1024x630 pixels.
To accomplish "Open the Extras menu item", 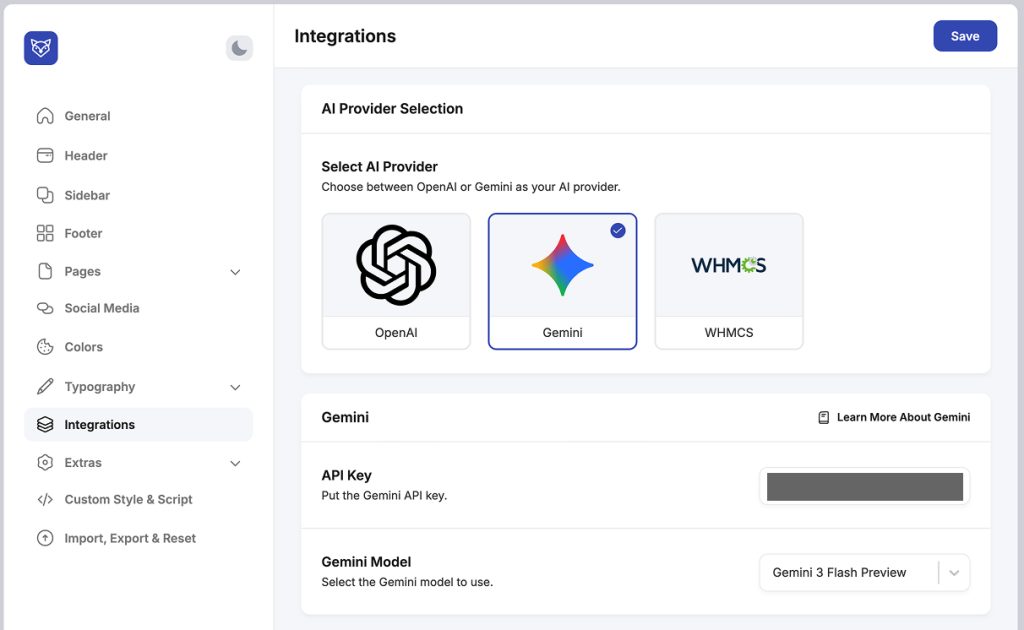I will coord(83,463).
